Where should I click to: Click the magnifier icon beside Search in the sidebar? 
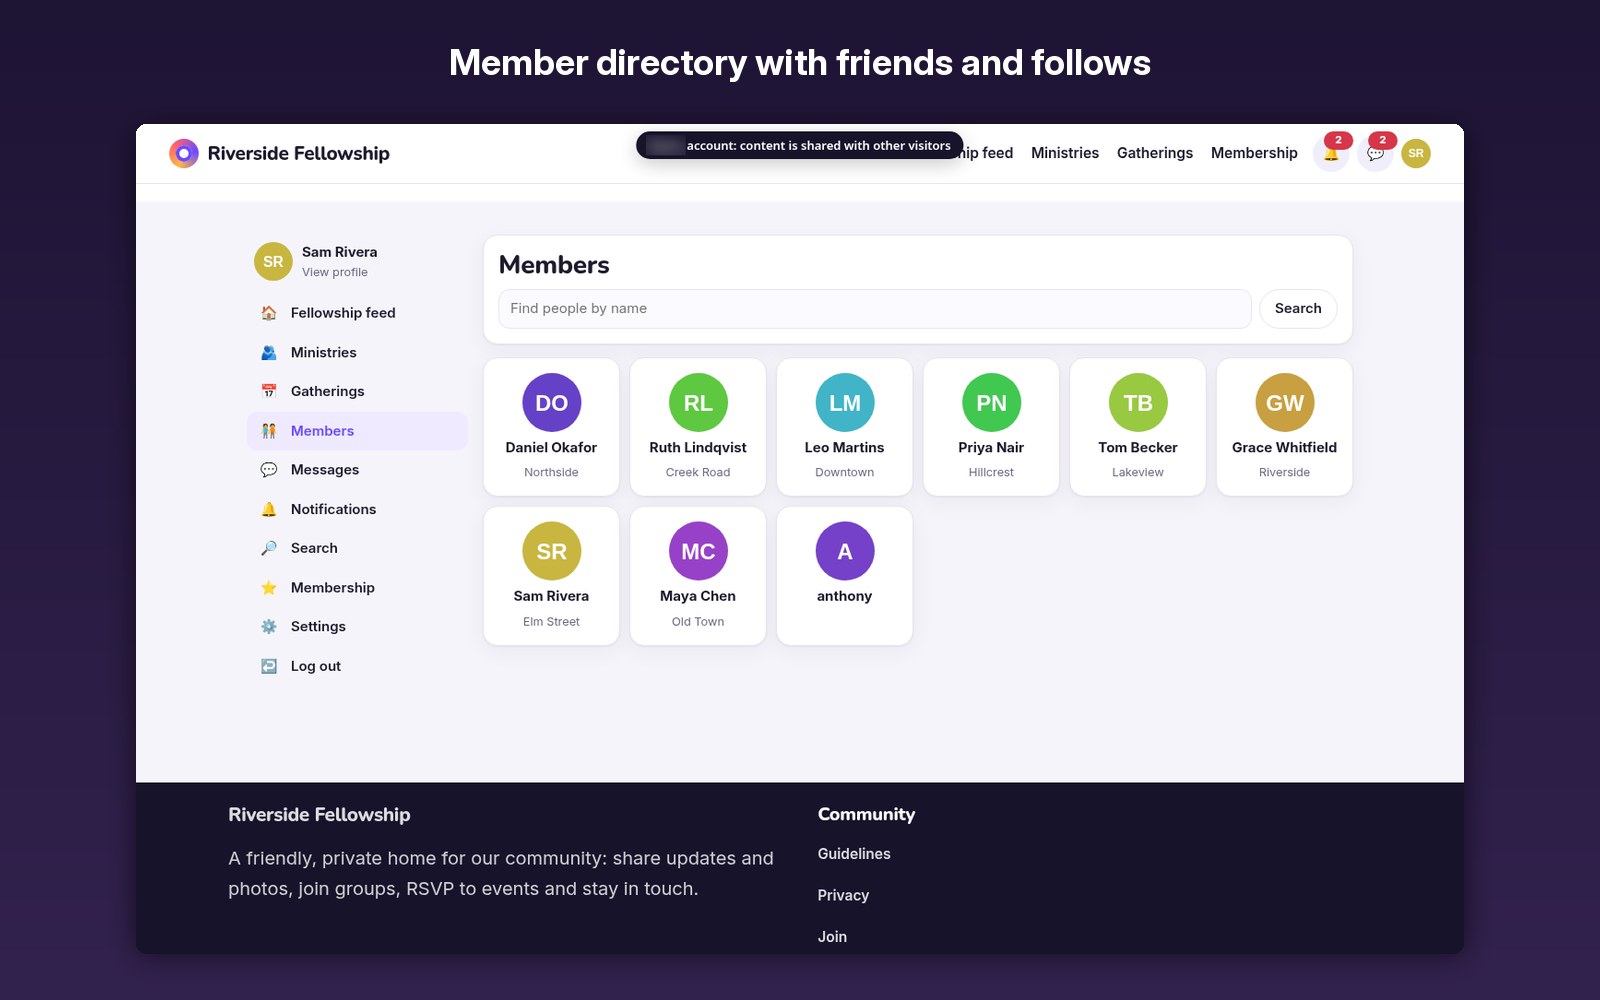269,548
